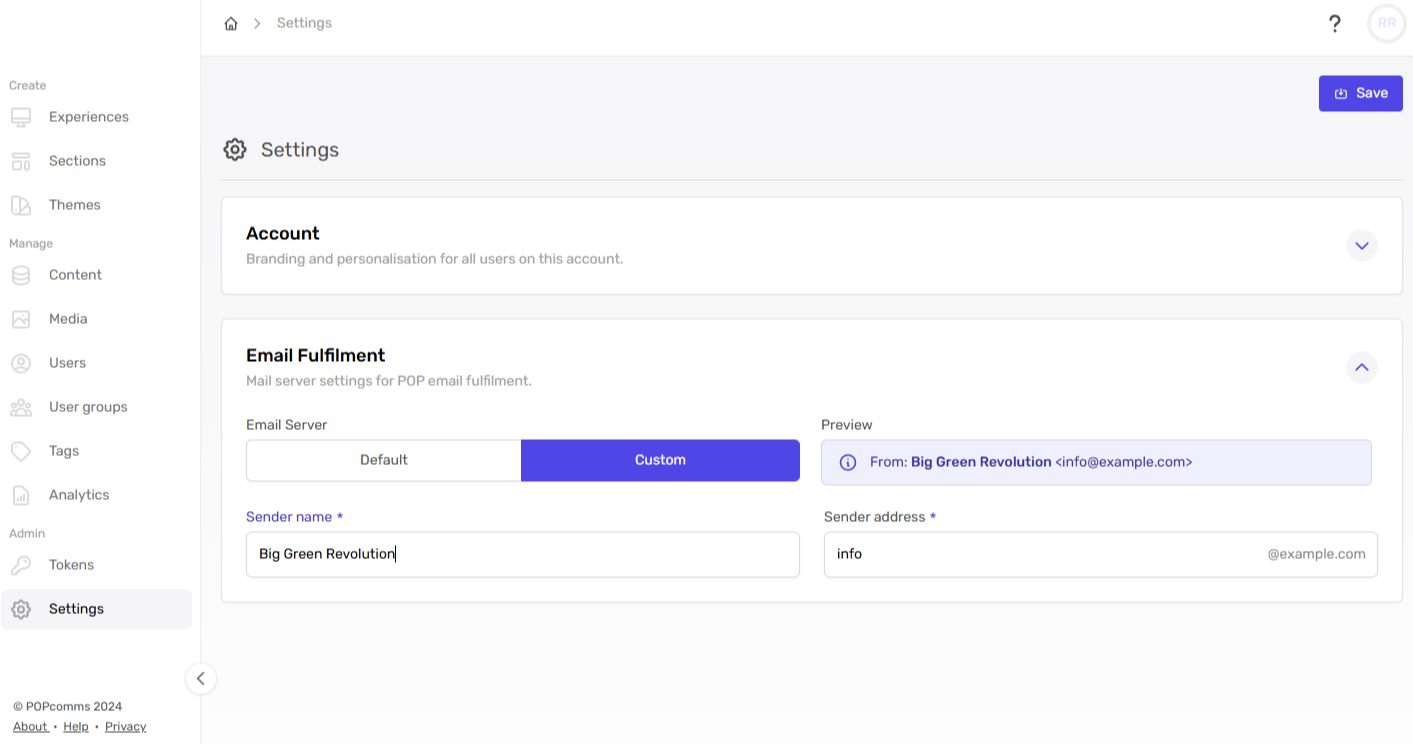The width and height of the screenshot is (1413, 744).
Task: Open the About link in the footer
Action: click(30, 727)
